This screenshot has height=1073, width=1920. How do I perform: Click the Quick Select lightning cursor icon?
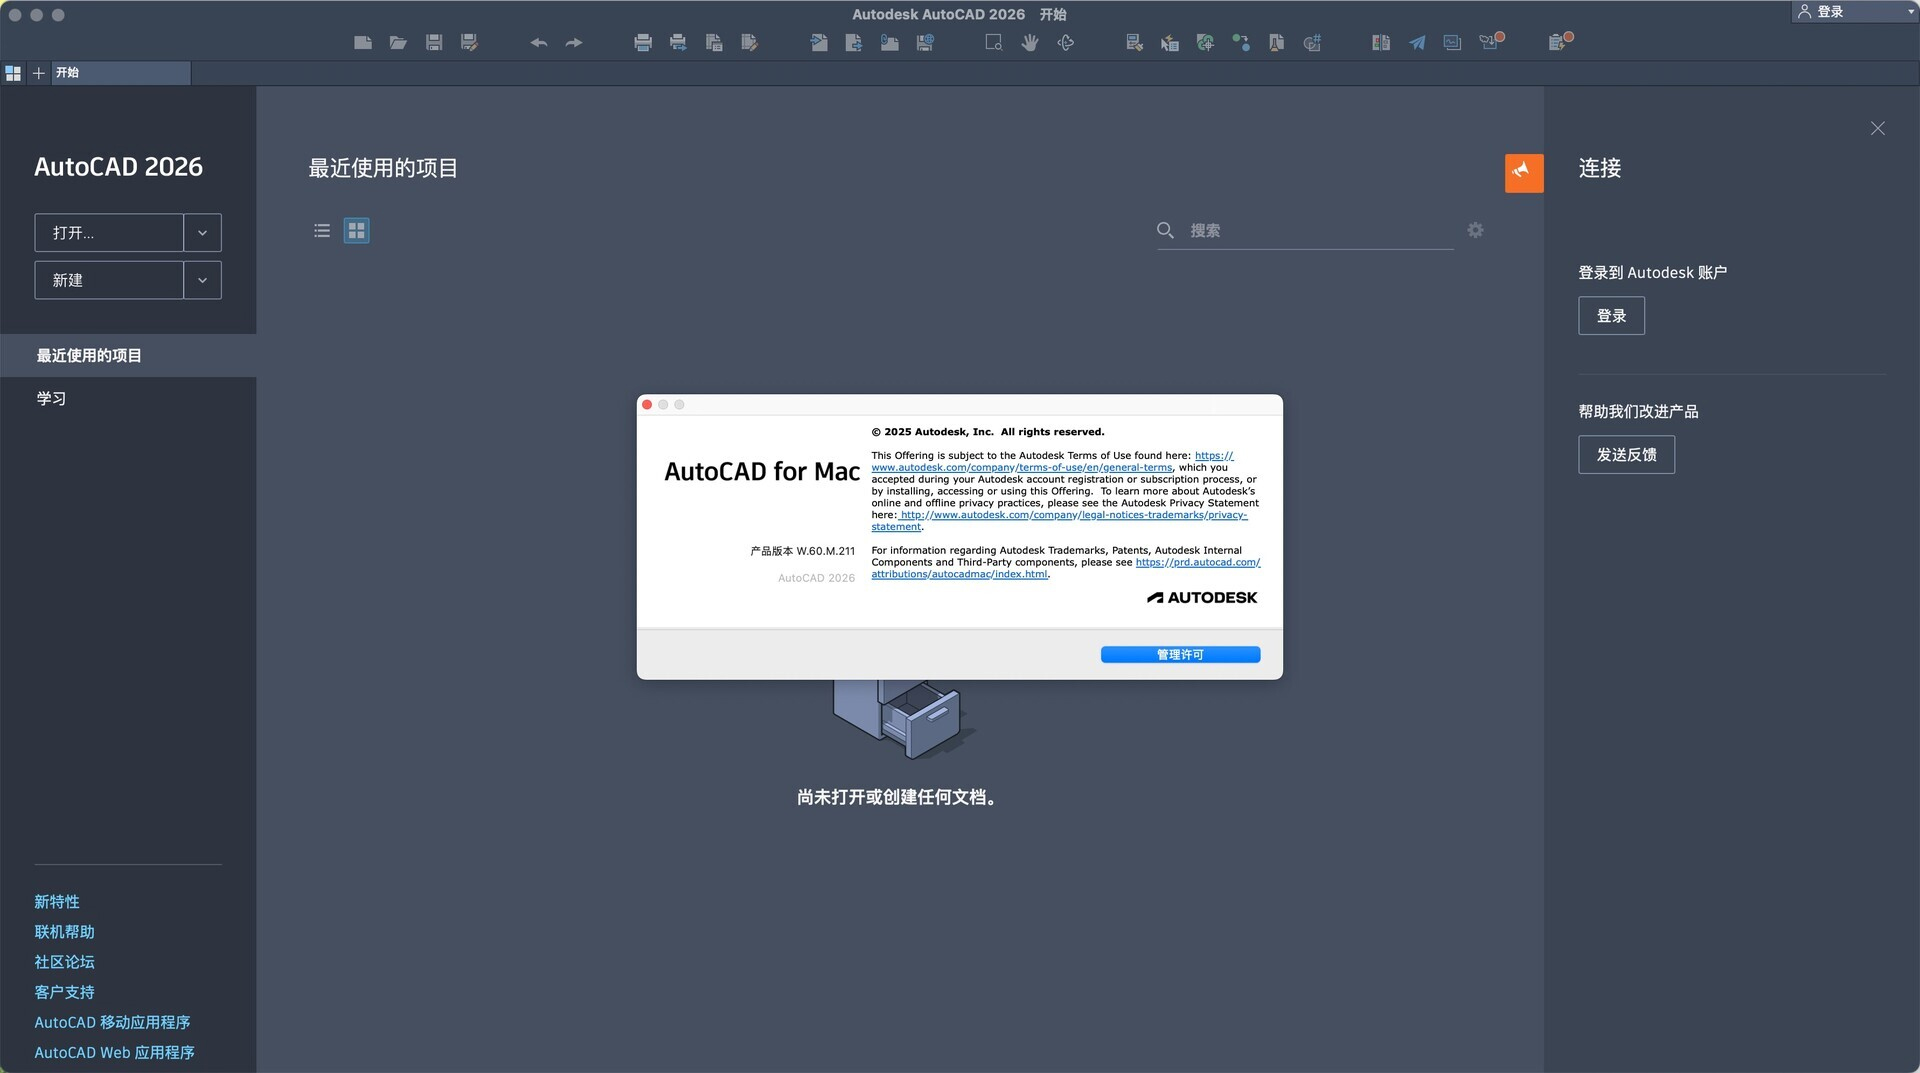(1170, 42)
